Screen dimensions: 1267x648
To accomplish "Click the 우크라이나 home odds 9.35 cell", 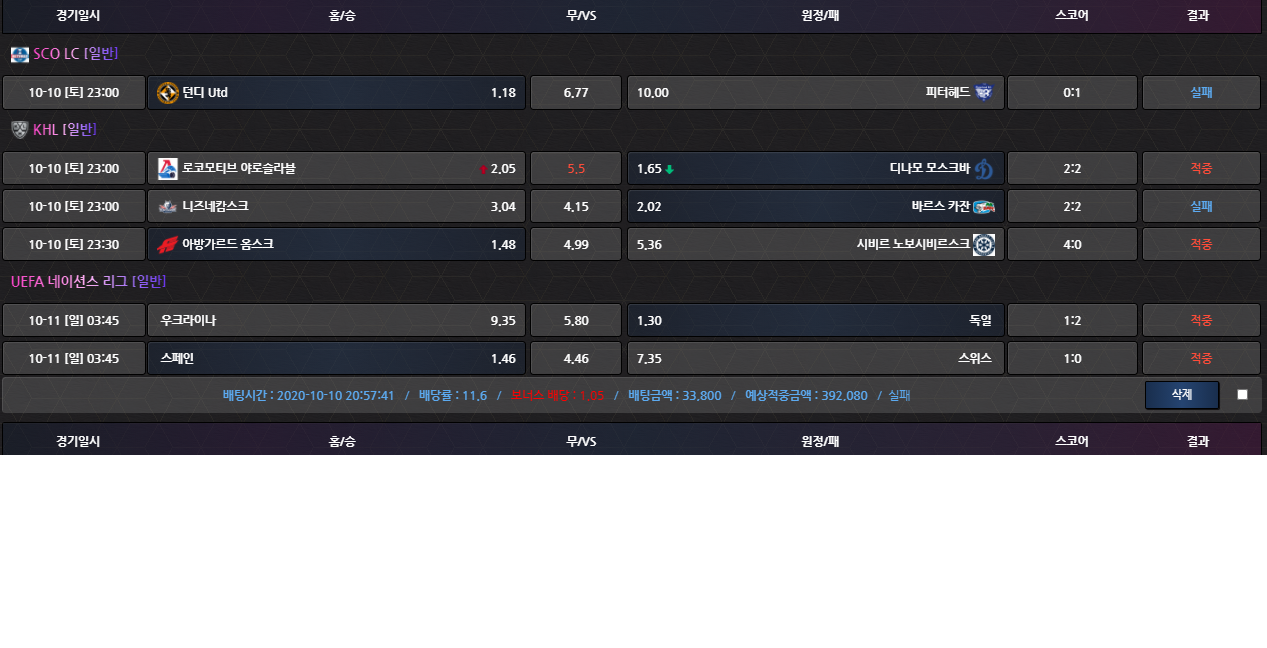I will point(336,321).
